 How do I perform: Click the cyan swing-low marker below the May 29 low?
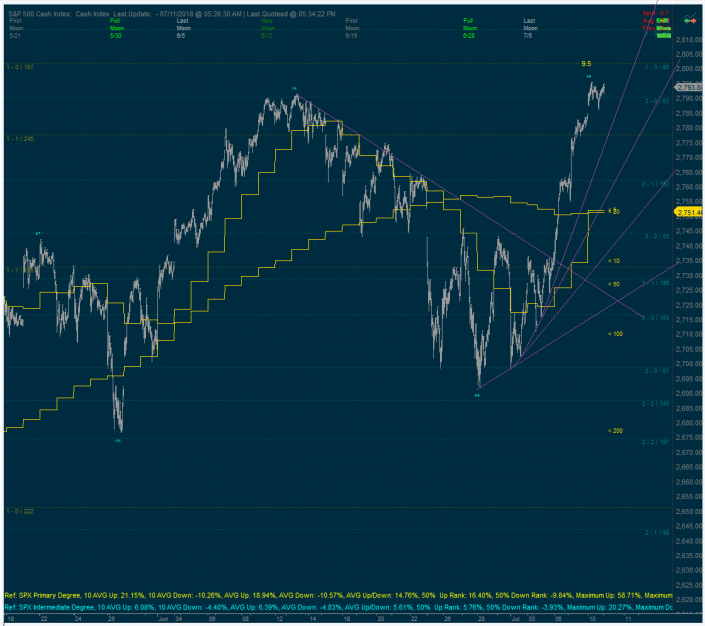pos(118,441)
